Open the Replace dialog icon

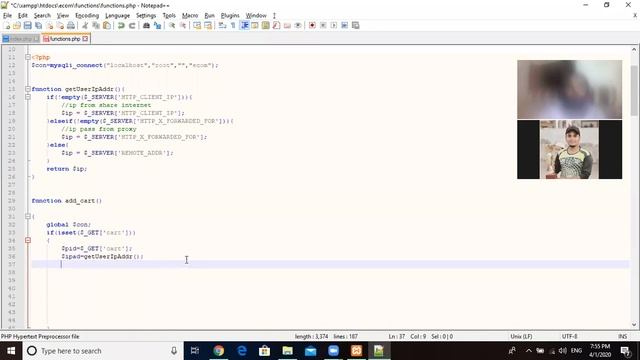pos(157,25)
